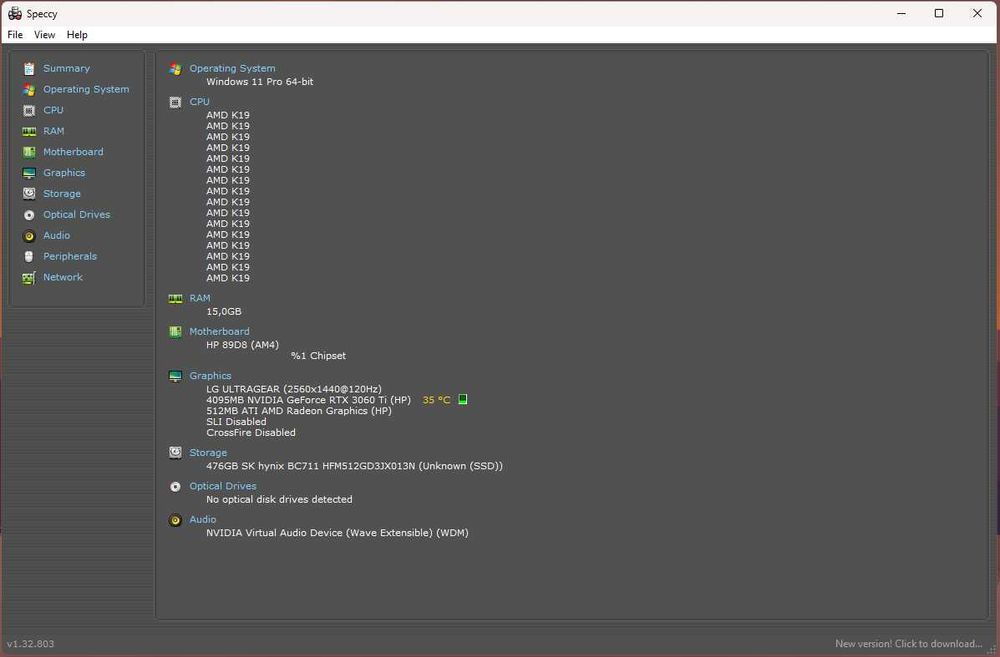
Task: Click the Motherboard icon in sidebar
Action: point(29,152)
